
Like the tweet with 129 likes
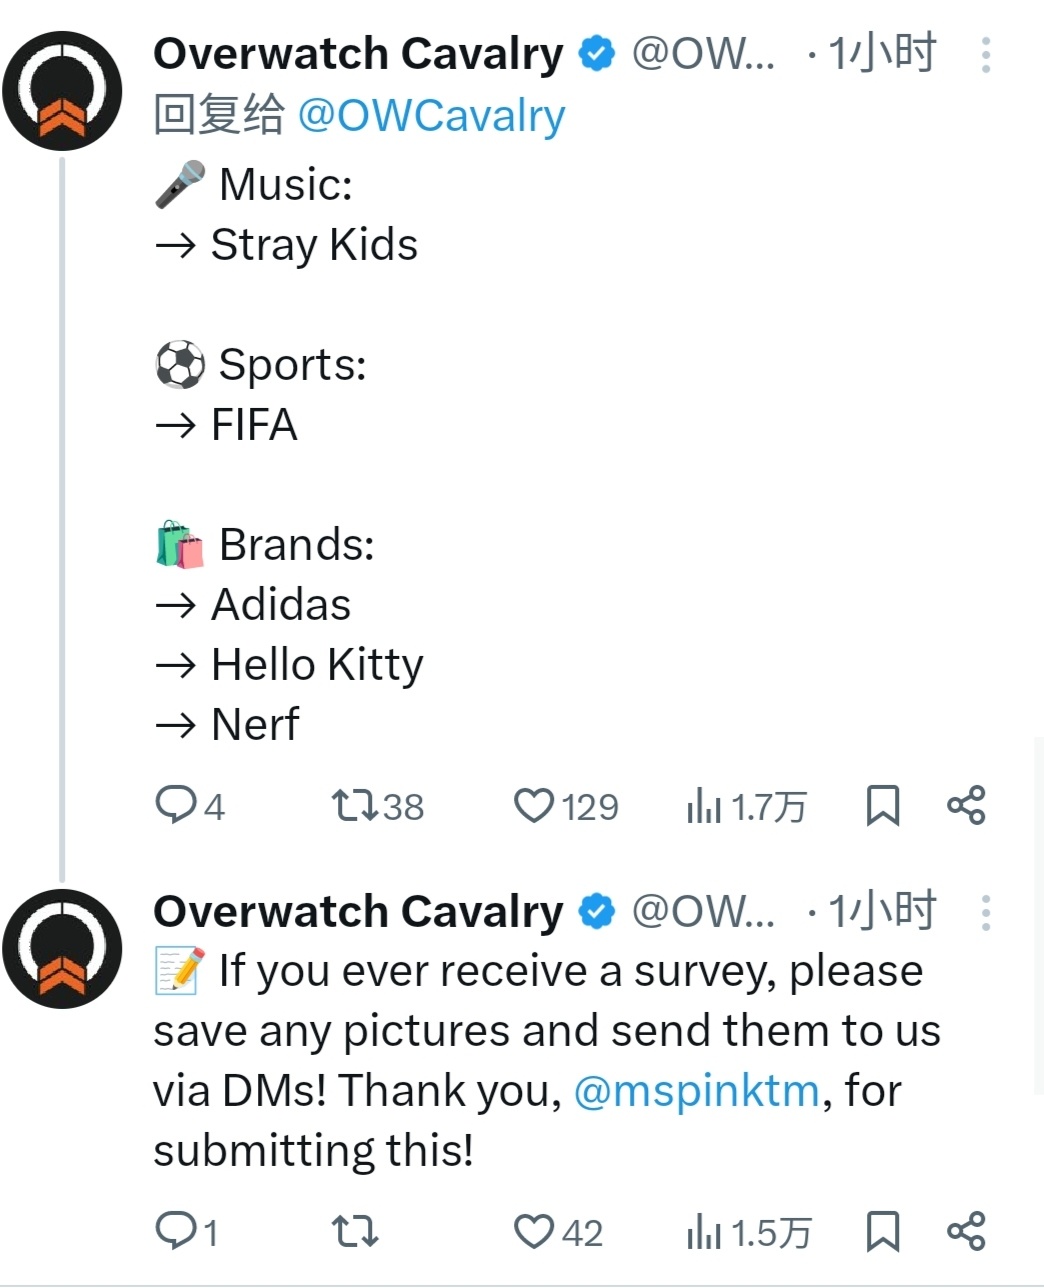pyautogui.click(x=534, y=805)
